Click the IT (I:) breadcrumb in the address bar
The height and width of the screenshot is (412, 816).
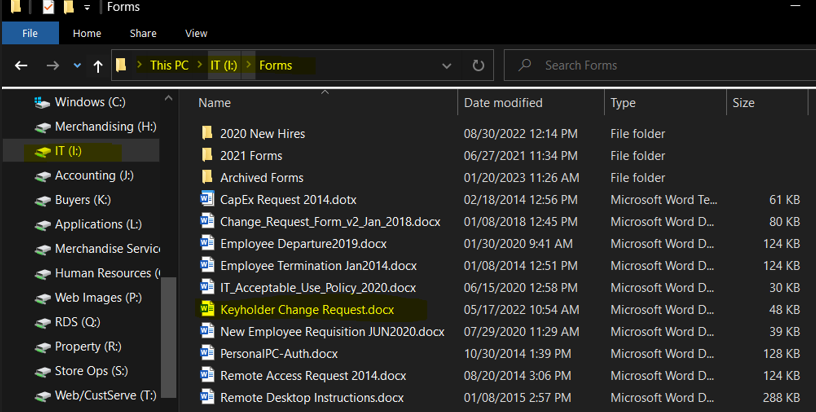[222, 66]
